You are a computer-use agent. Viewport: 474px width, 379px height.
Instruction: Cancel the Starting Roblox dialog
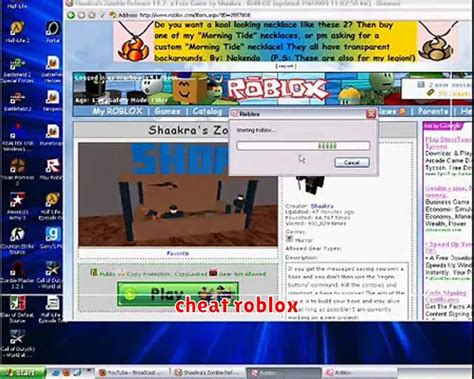[352, 162]
